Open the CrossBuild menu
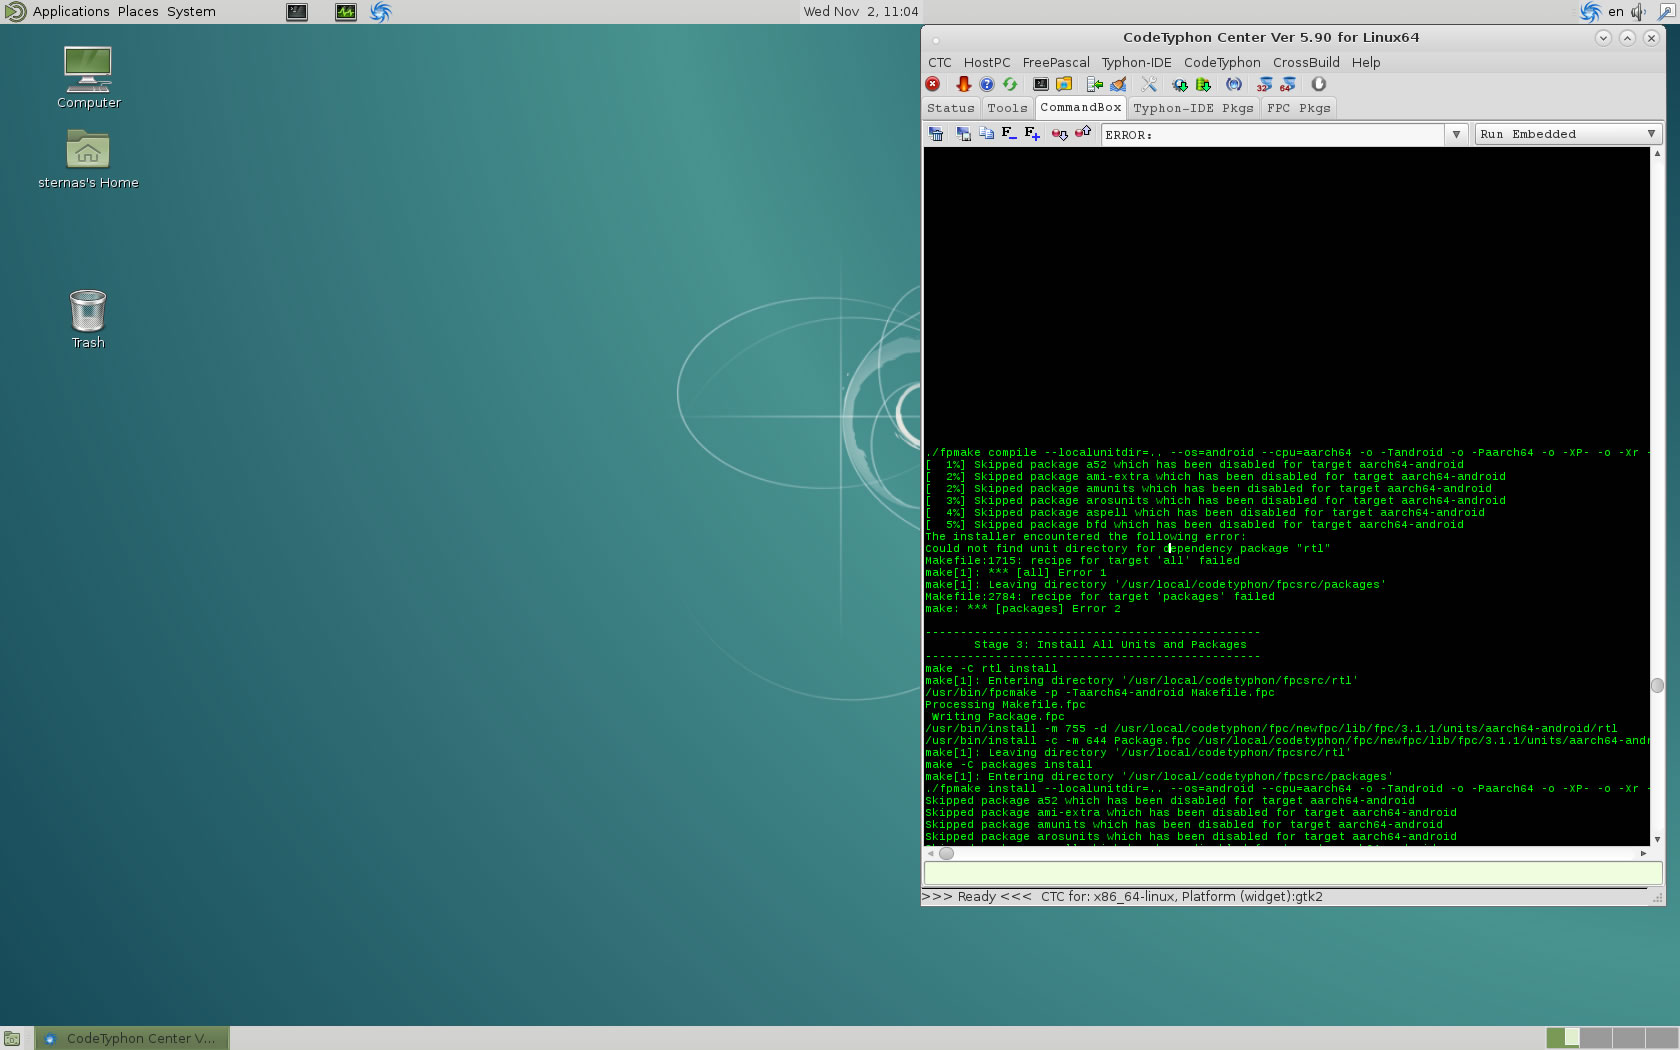1680x1050 pixels. (x=1306, y=62)
